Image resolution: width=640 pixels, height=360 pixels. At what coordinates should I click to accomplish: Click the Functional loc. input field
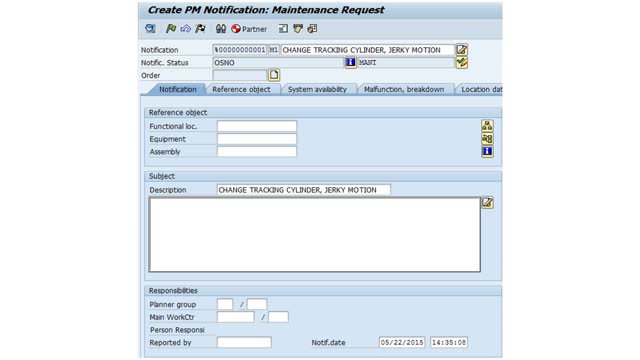coord(257,126)
